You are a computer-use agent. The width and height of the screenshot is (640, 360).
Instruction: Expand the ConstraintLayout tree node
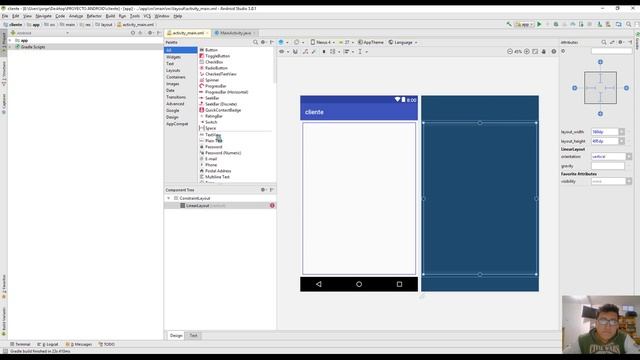point(169,198)
